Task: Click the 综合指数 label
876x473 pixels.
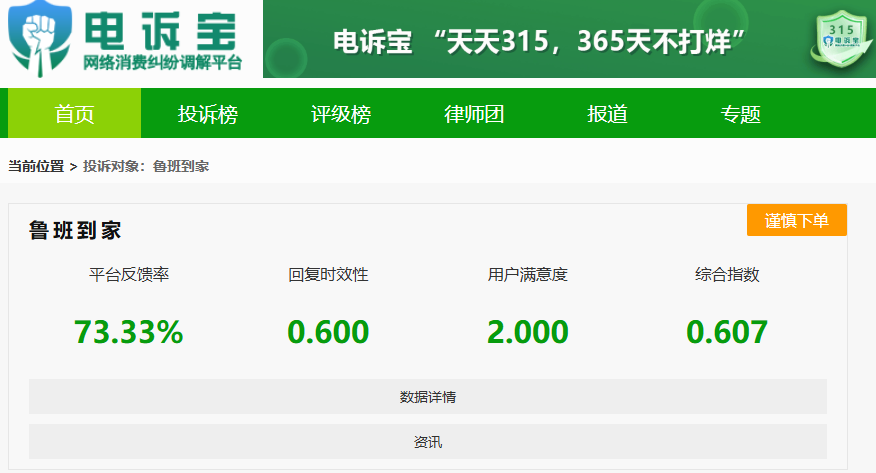Action: (727, 274)
